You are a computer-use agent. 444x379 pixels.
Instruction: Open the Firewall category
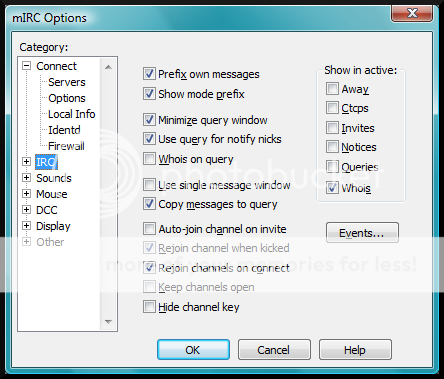coord(66,146)
